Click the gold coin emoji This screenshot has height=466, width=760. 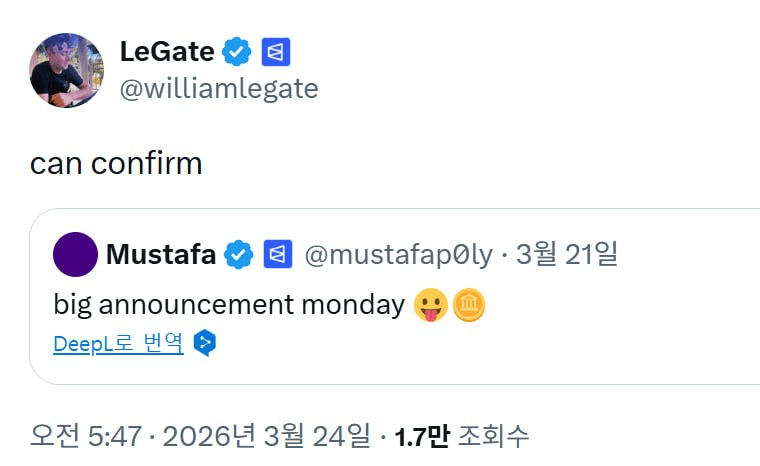468,305
